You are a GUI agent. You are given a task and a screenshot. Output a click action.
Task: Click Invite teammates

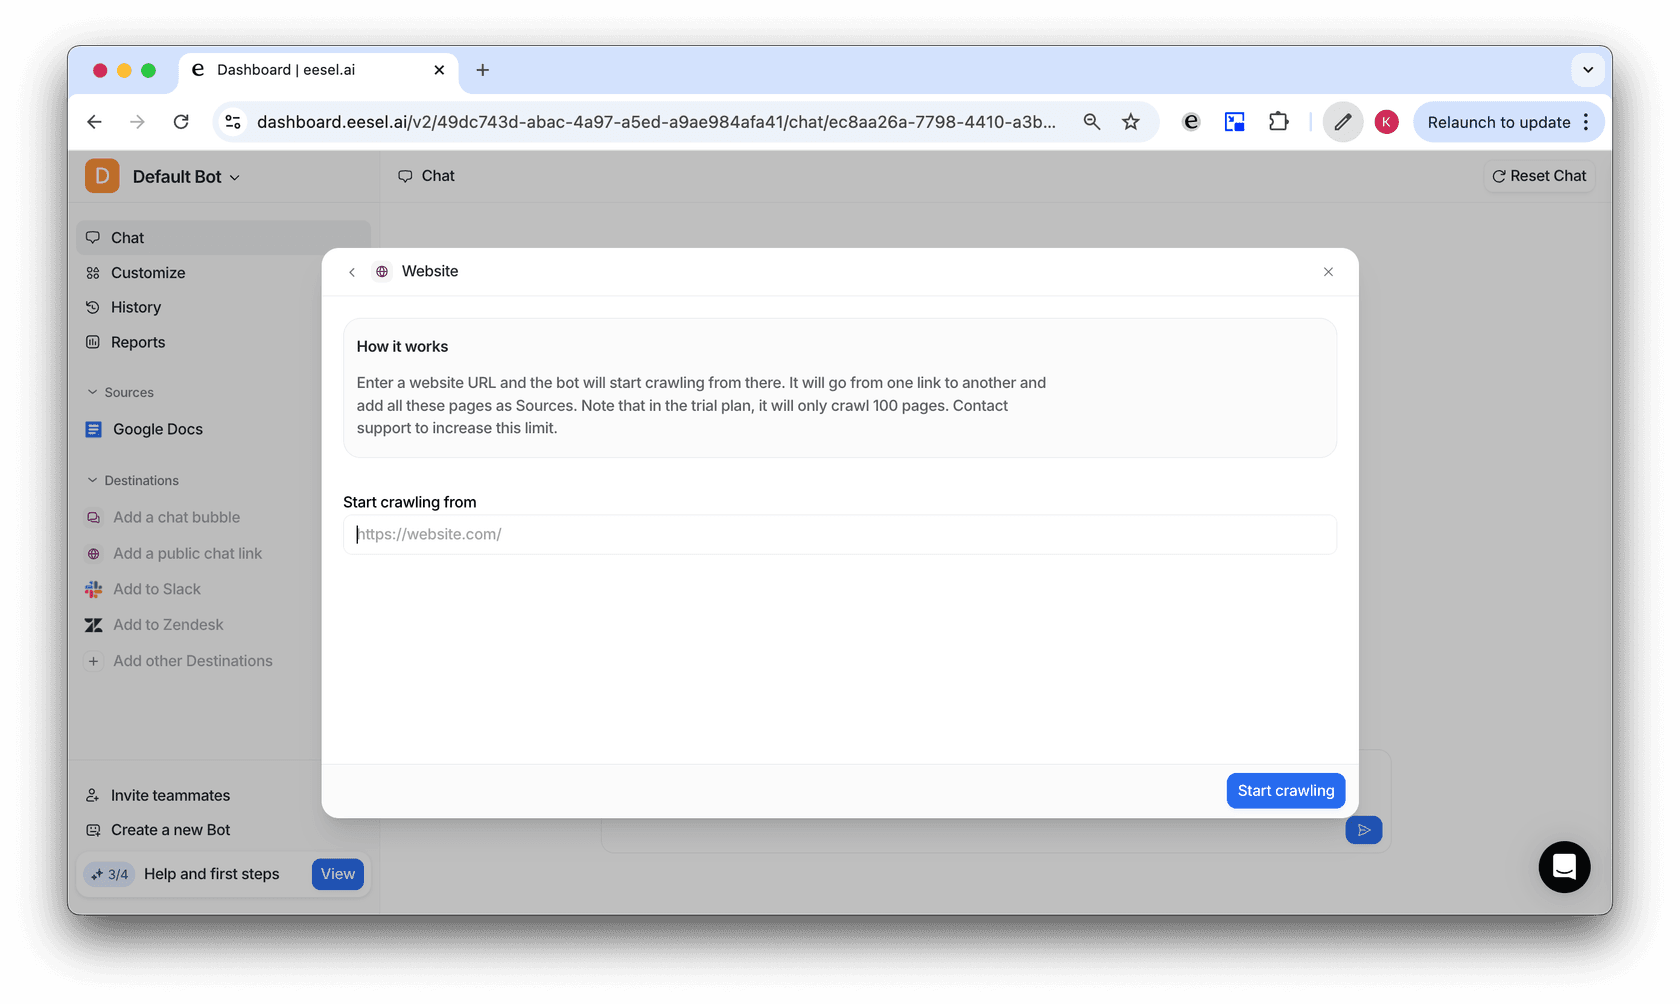[158, 795]
